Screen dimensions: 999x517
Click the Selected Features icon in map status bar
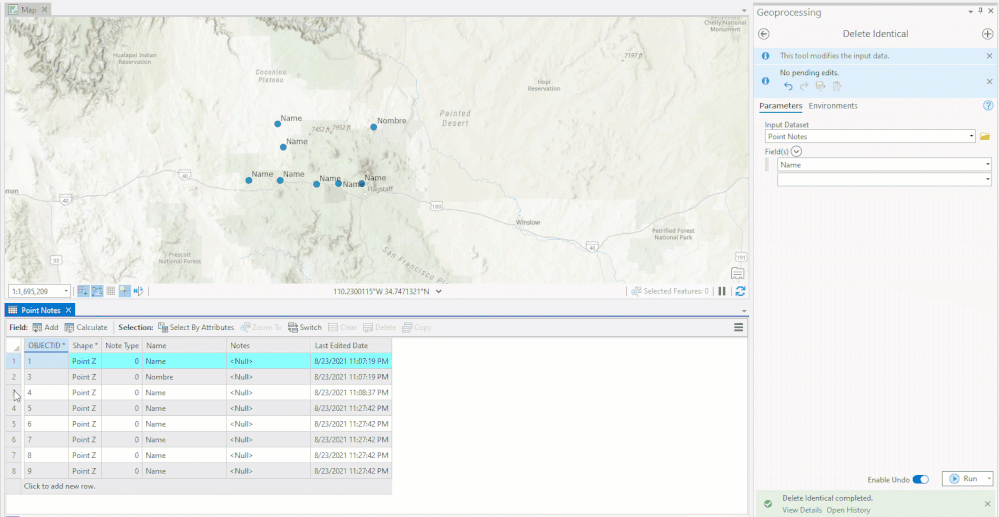pos(636,291)
